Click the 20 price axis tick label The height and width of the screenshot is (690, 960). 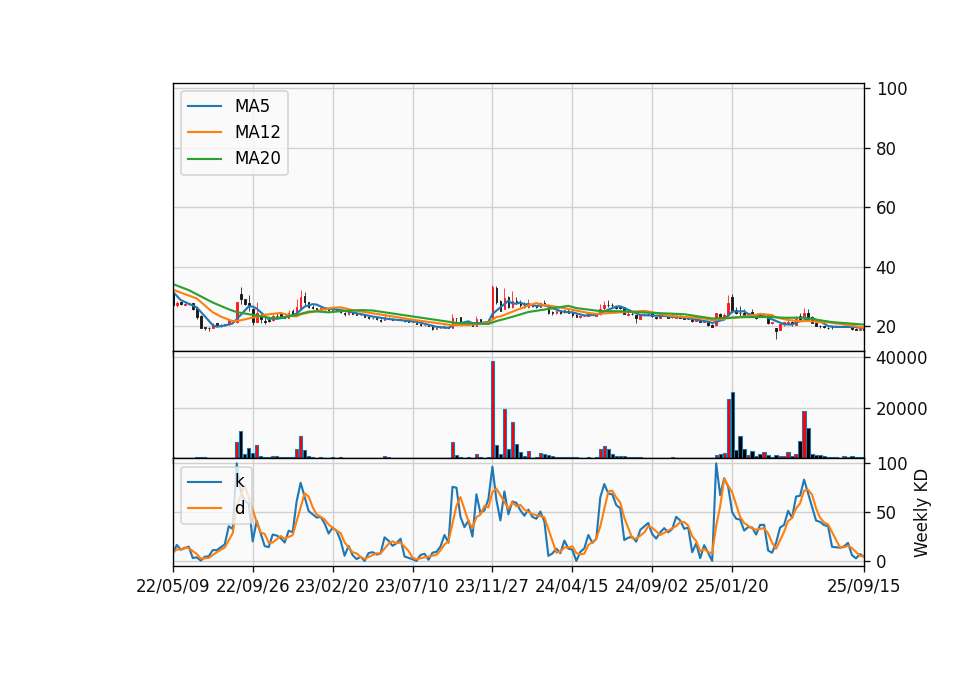point(886,327)
